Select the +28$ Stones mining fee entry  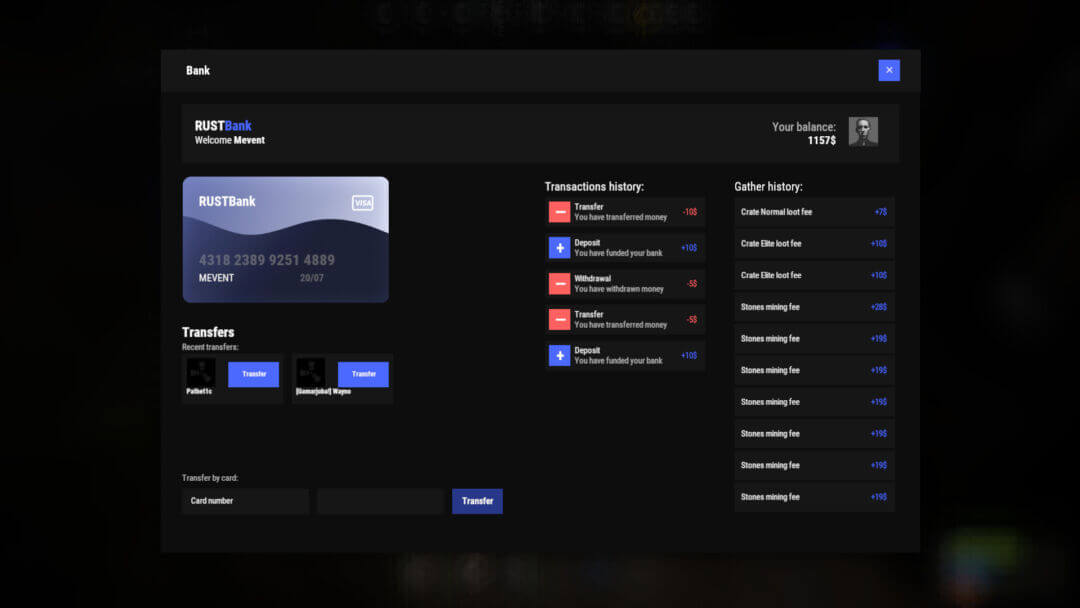click(813, 306)
